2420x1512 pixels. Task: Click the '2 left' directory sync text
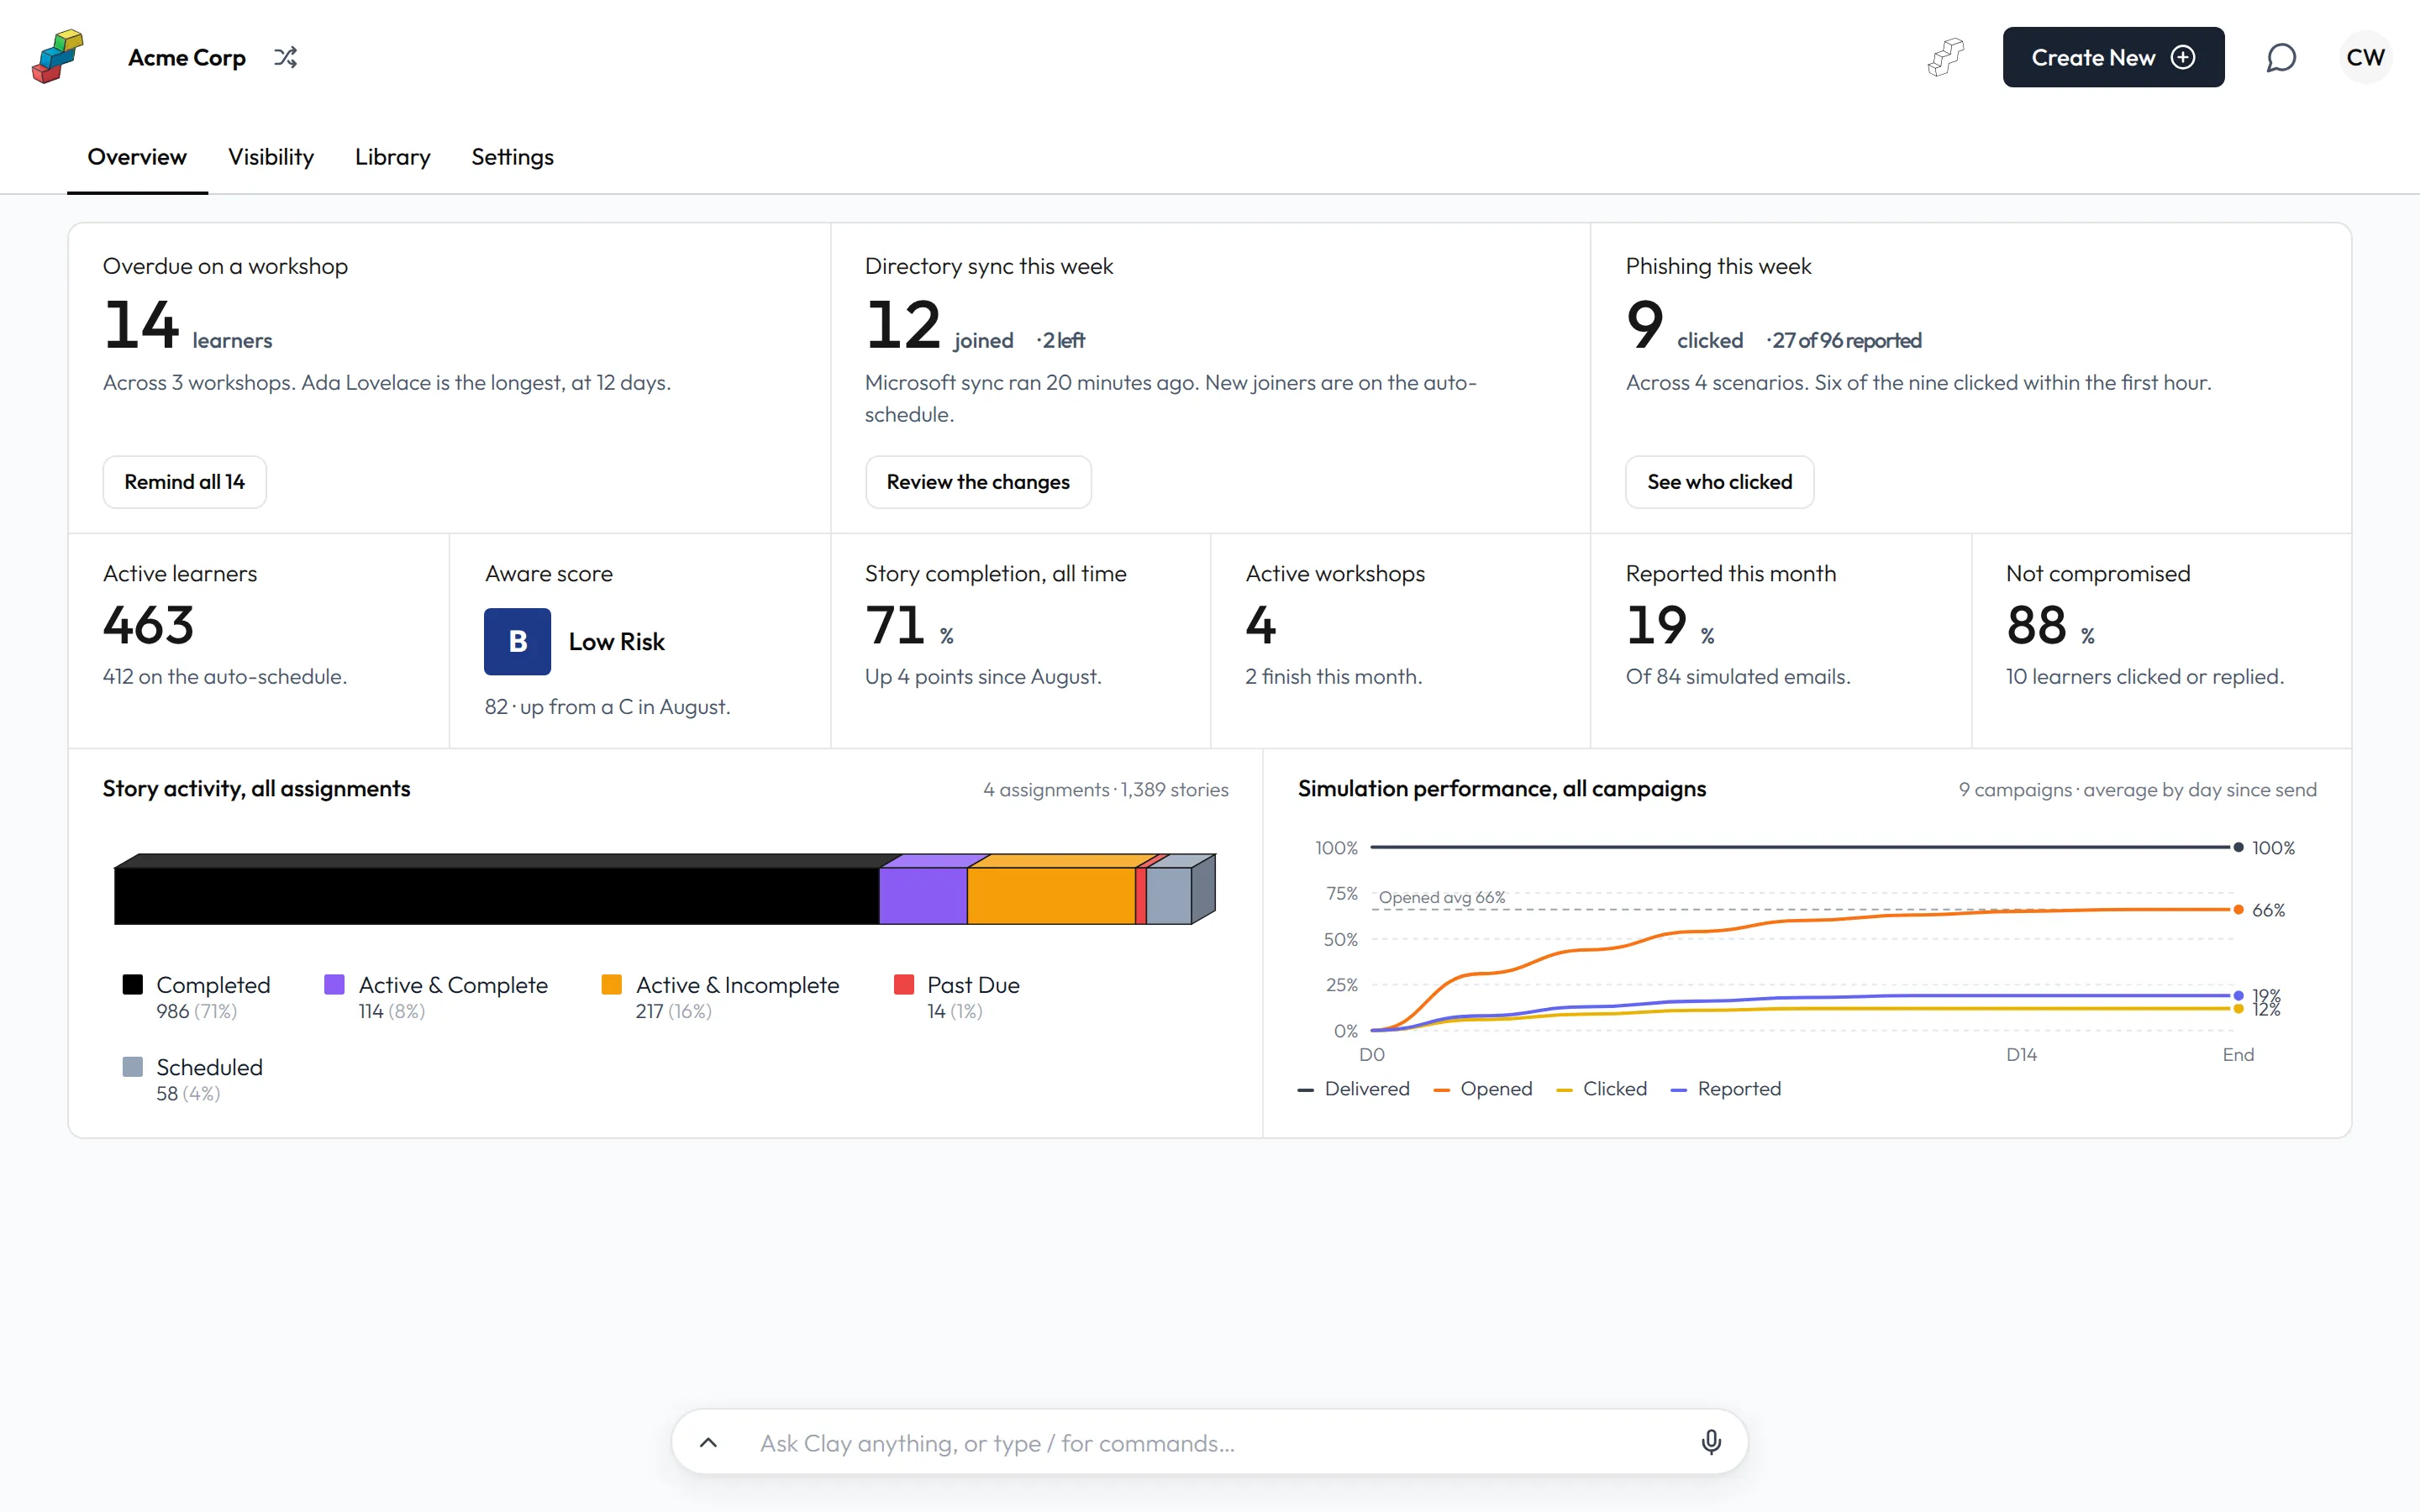tap(1063, 340)
